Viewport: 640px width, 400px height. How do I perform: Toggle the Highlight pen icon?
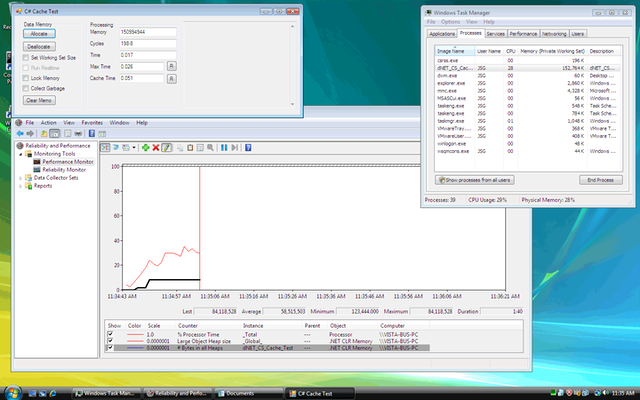[x=167, y=147]
